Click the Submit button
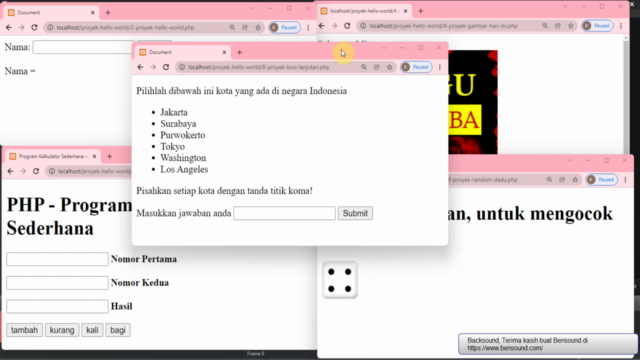The height and width of the screenshot is (360, 640). point(355,213)
